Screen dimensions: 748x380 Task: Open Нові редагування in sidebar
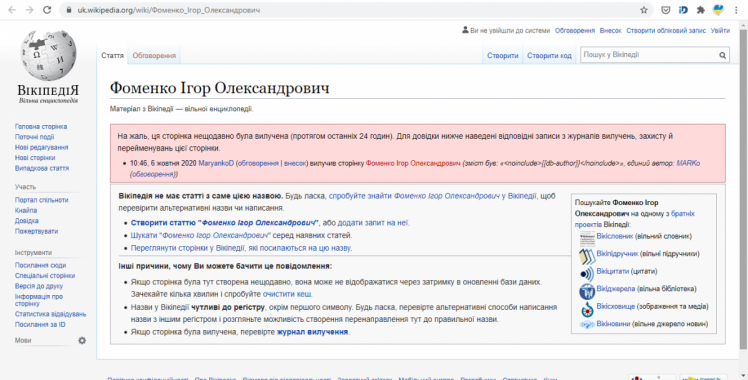[x=42, y=148]
